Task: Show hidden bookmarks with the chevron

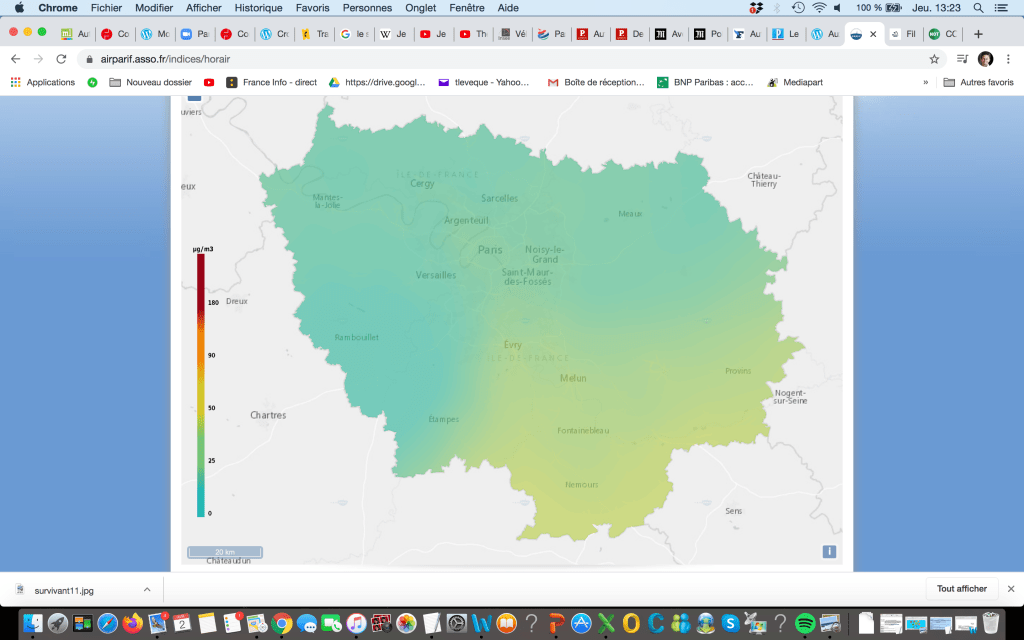Action: coord(925,82)
